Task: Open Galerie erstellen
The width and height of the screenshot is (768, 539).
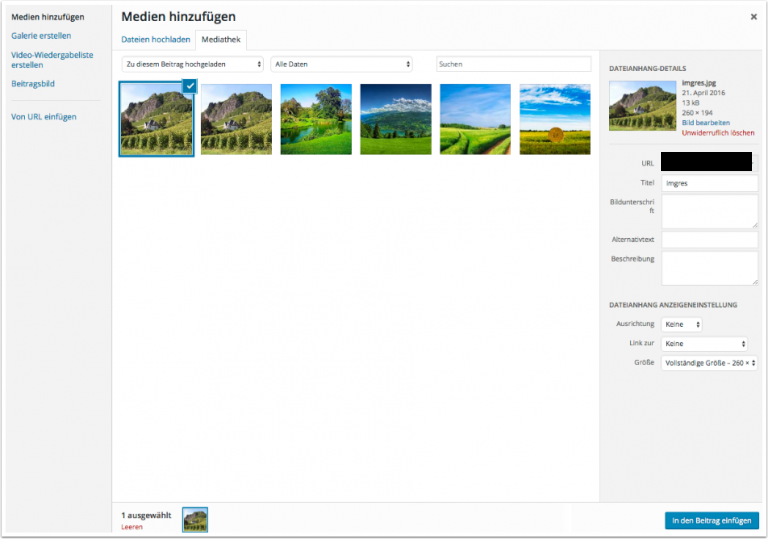Action: [x=41, y=36]
